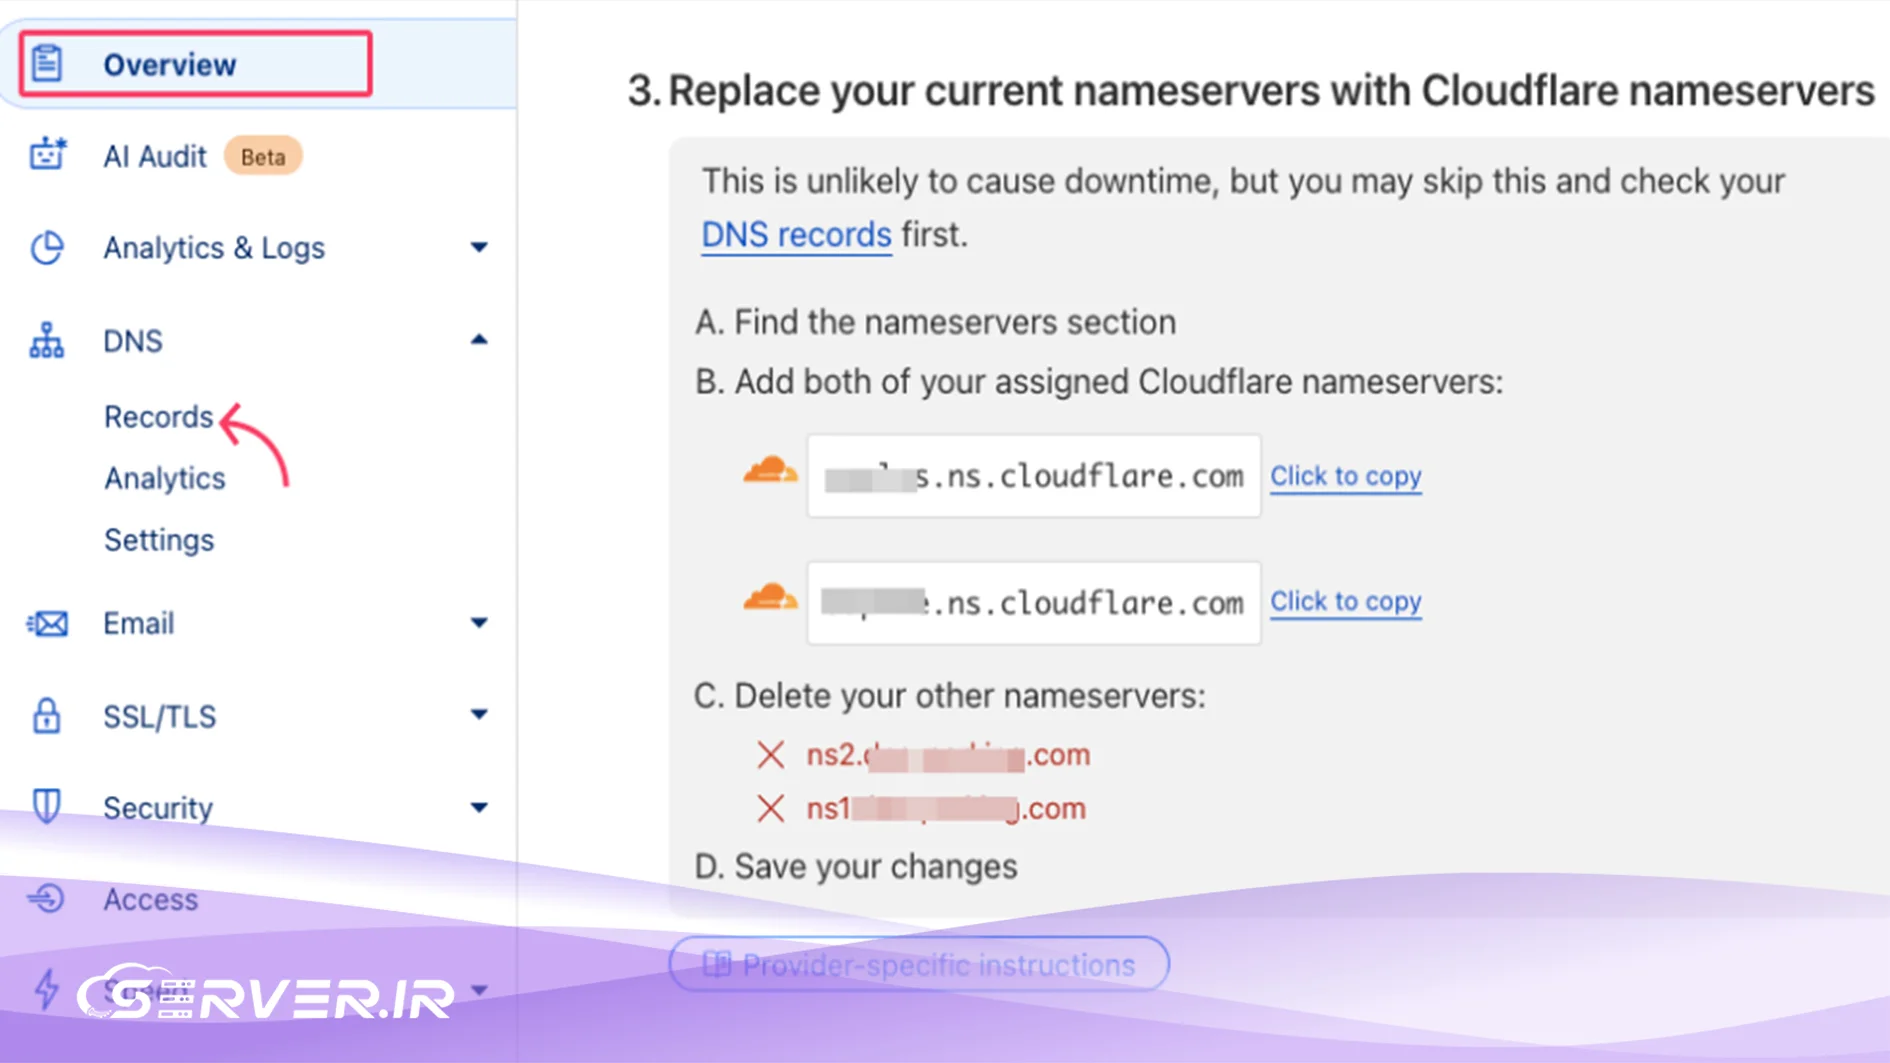Click the "C. Delete your other nameservers:" text
Screen dimensions: 1890x1063
[950, 696]
